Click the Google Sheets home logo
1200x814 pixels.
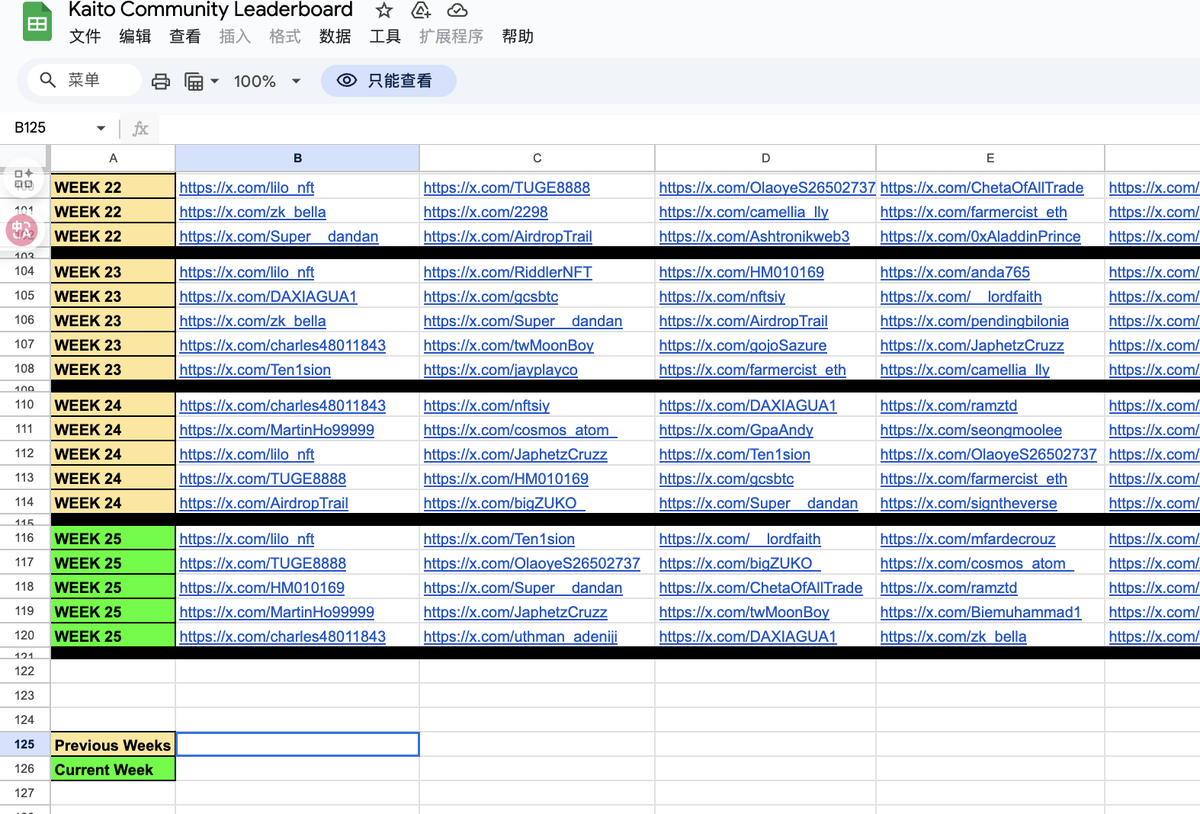coord(37,23)
